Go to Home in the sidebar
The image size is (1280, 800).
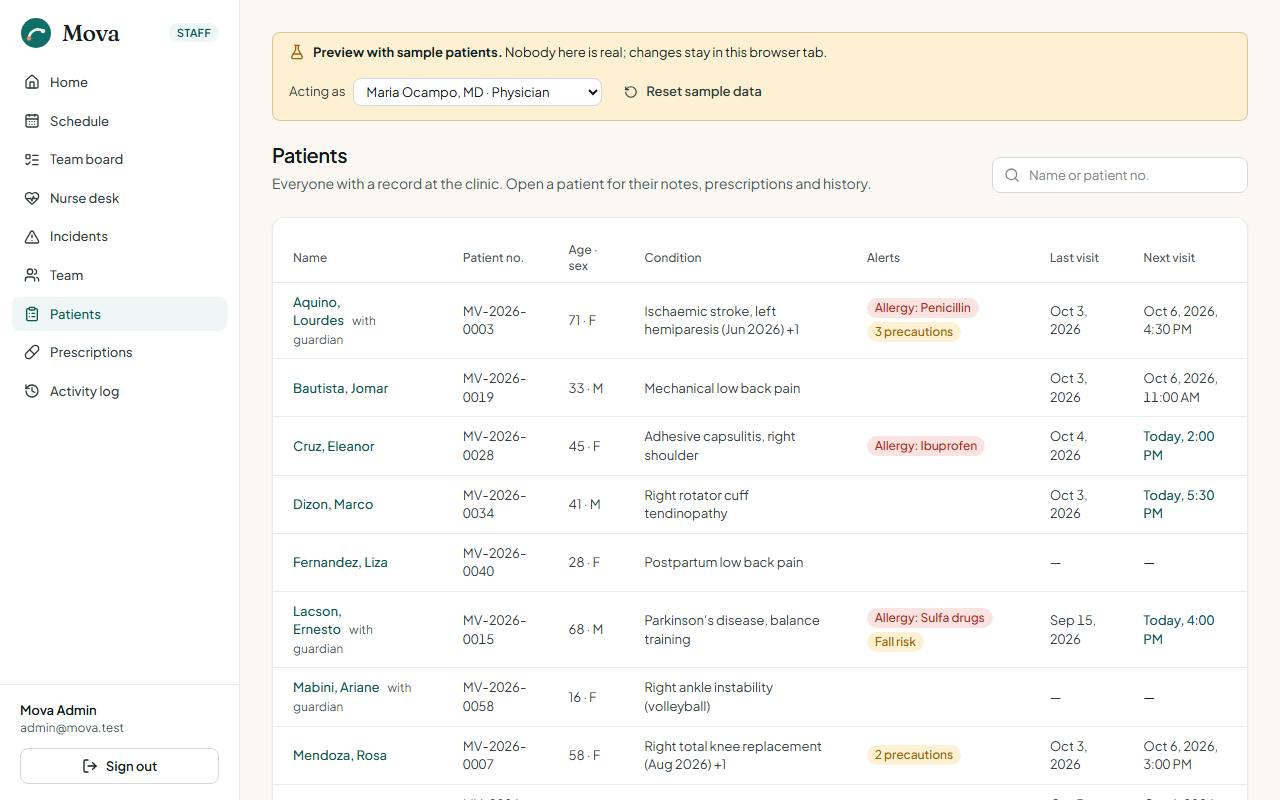pos(120,82)
